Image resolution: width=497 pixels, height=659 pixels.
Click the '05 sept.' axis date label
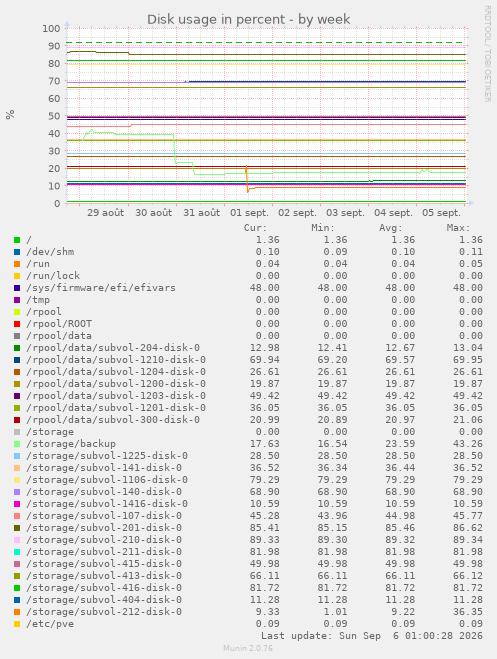click(441, 213)
